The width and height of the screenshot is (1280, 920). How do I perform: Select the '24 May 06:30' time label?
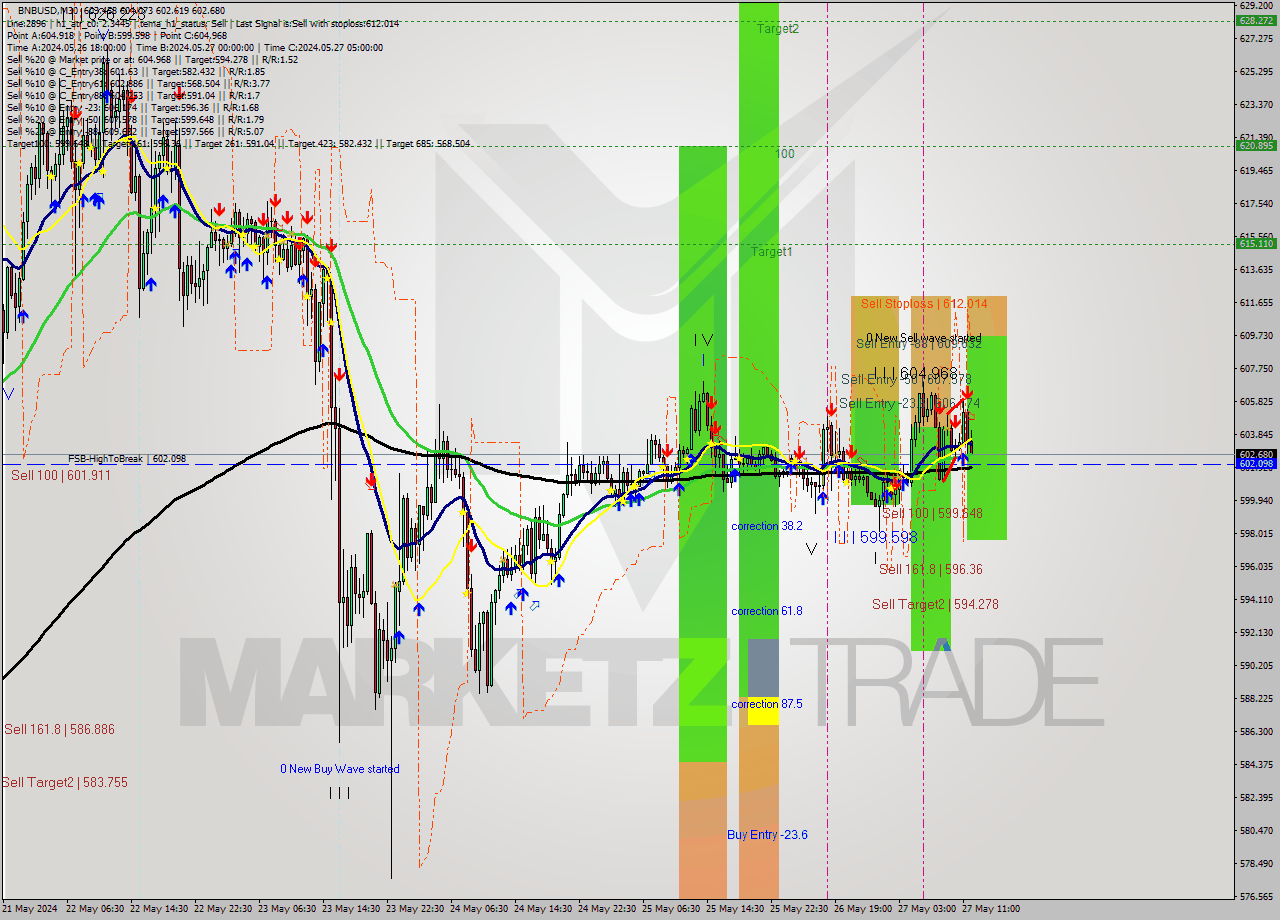pos(479,909)
